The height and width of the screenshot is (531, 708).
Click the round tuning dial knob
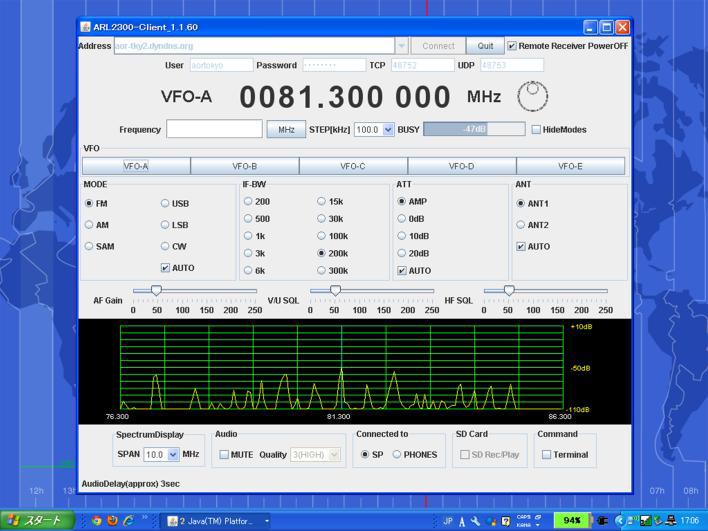coord(533,96)
